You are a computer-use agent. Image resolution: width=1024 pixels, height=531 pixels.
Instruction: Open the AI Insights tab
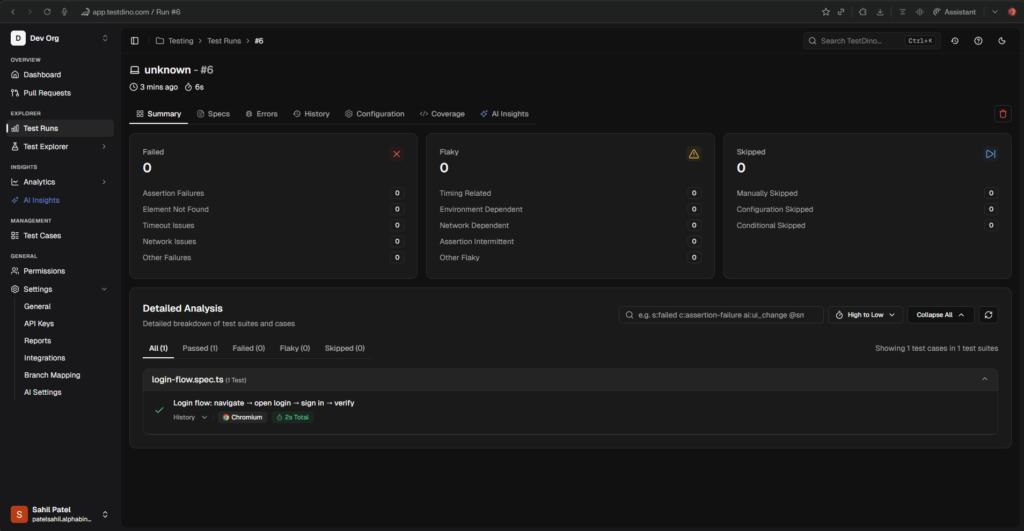coord(504,114)
